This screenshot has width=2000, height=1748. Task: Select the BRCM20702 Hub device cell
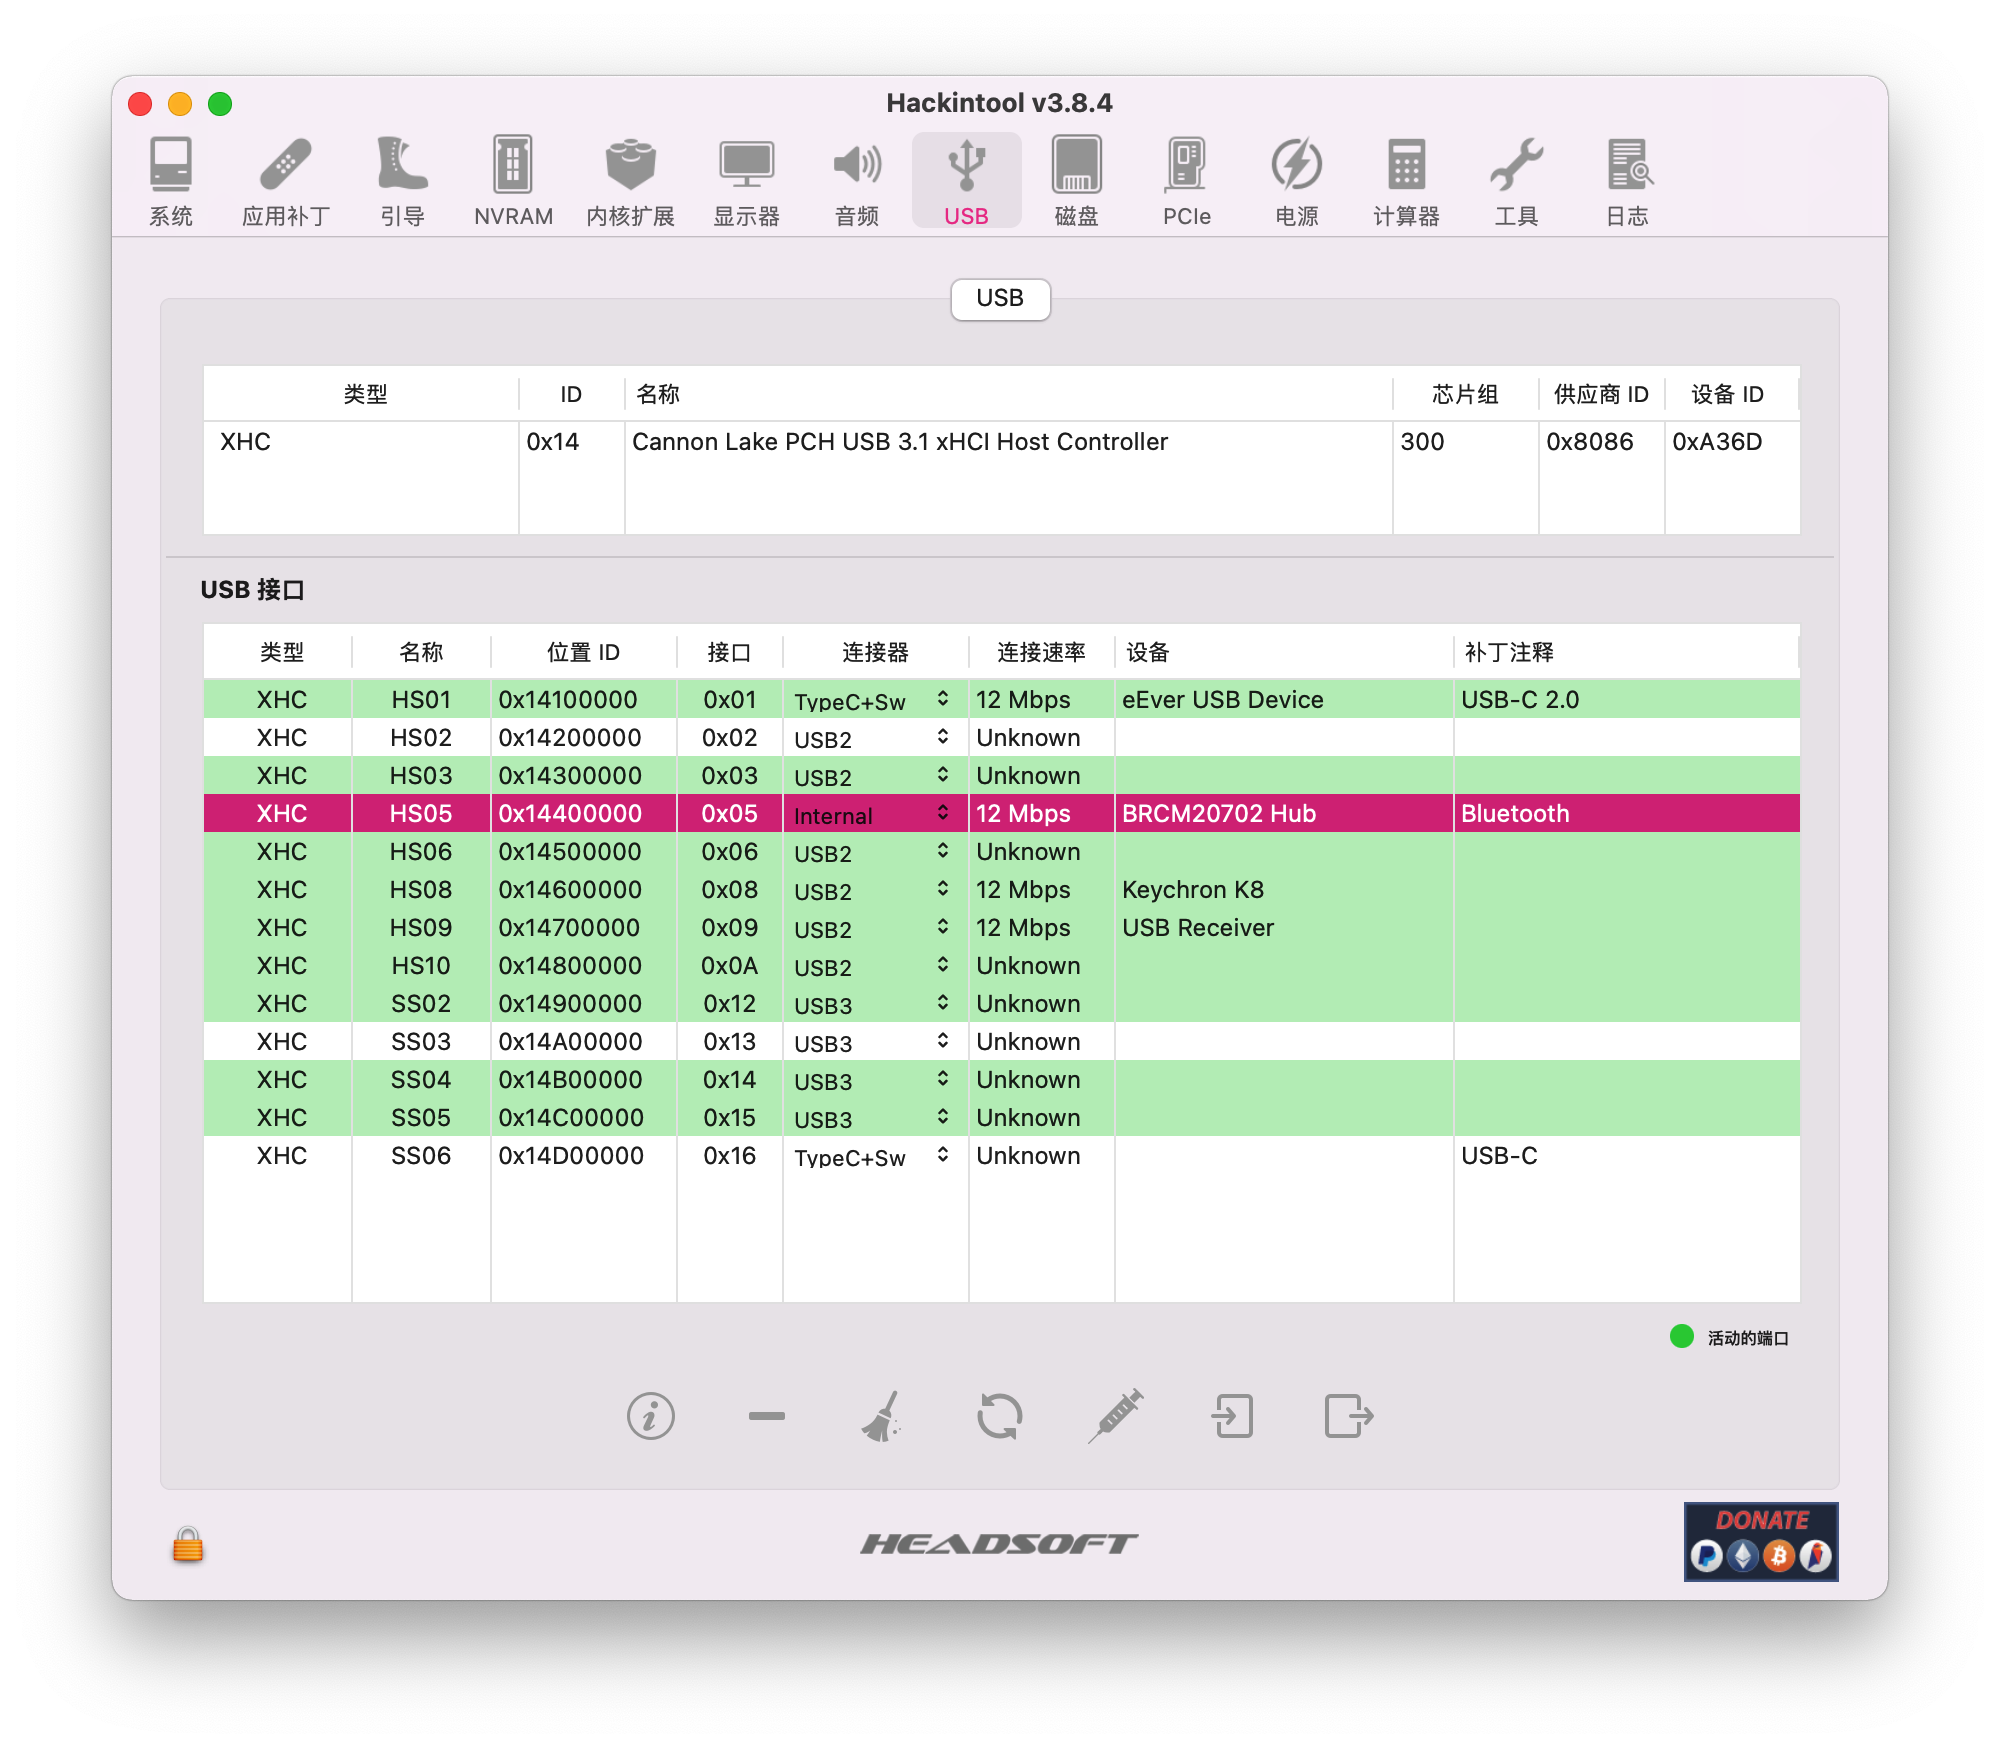pos(1284,814)
